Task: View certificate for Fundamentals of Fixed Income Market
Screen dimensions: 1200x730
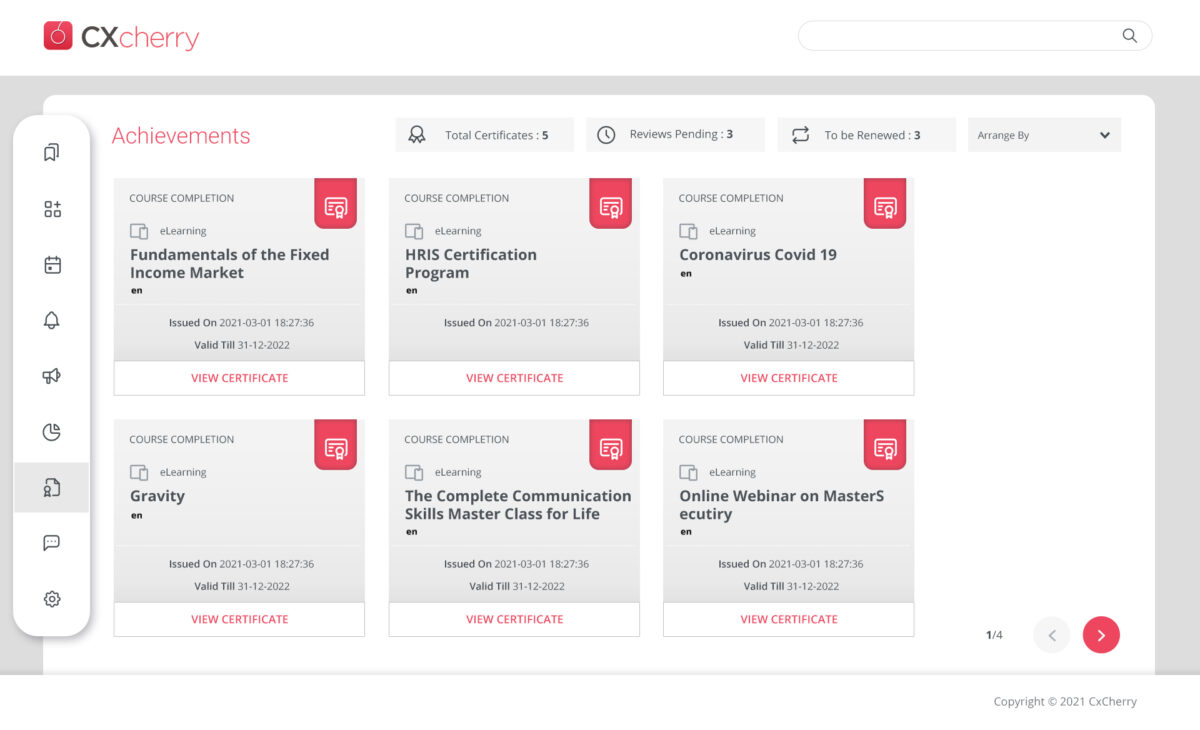Action: point(239,378)
